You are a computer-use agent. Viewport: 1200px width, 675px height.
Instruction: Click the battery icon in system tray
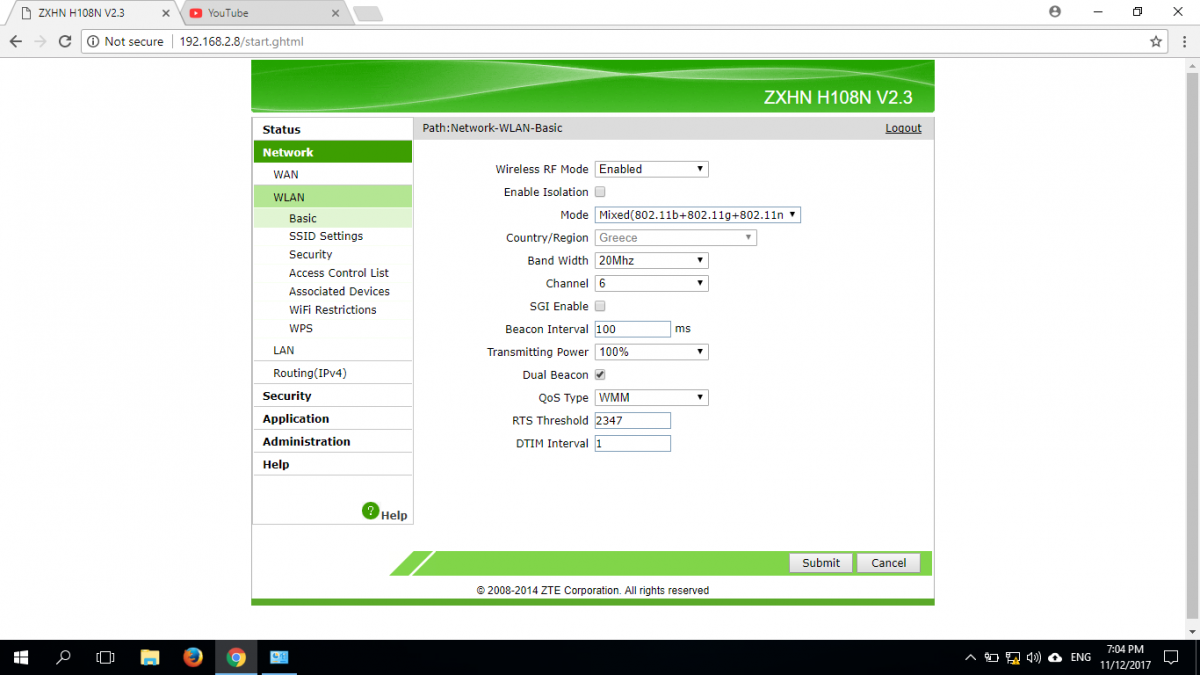[x=991, y=658]
